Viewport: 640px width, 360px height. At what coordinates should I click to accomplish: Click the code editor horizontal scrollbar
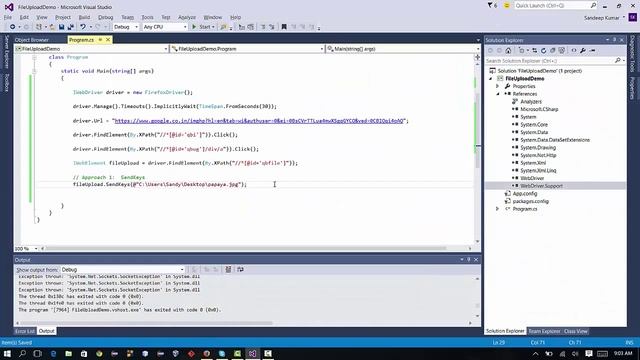click(246, 249)
